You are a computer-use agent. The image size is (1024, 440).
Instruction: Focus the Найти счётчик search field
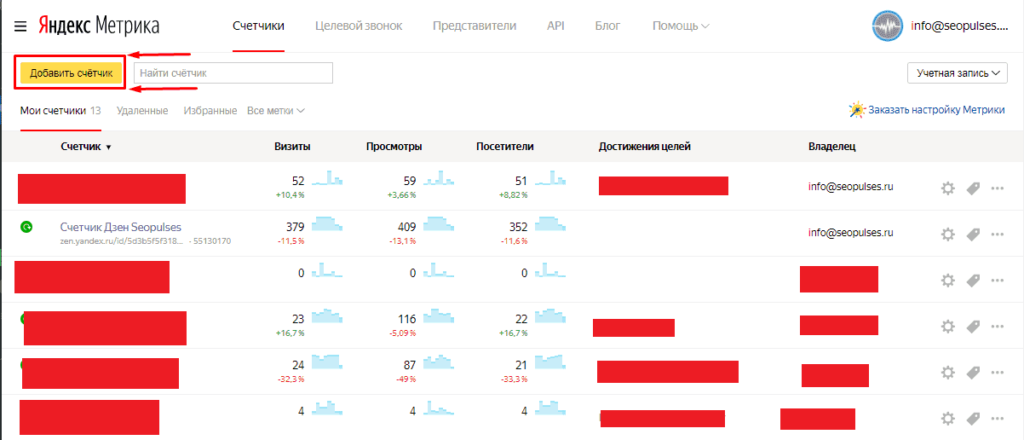233,73
